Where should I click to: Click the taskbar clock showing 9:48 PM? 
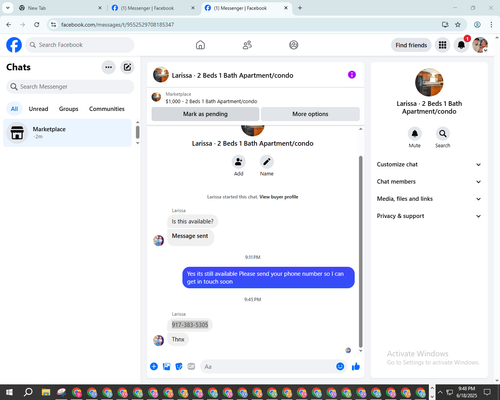click(x=466, y=392)
